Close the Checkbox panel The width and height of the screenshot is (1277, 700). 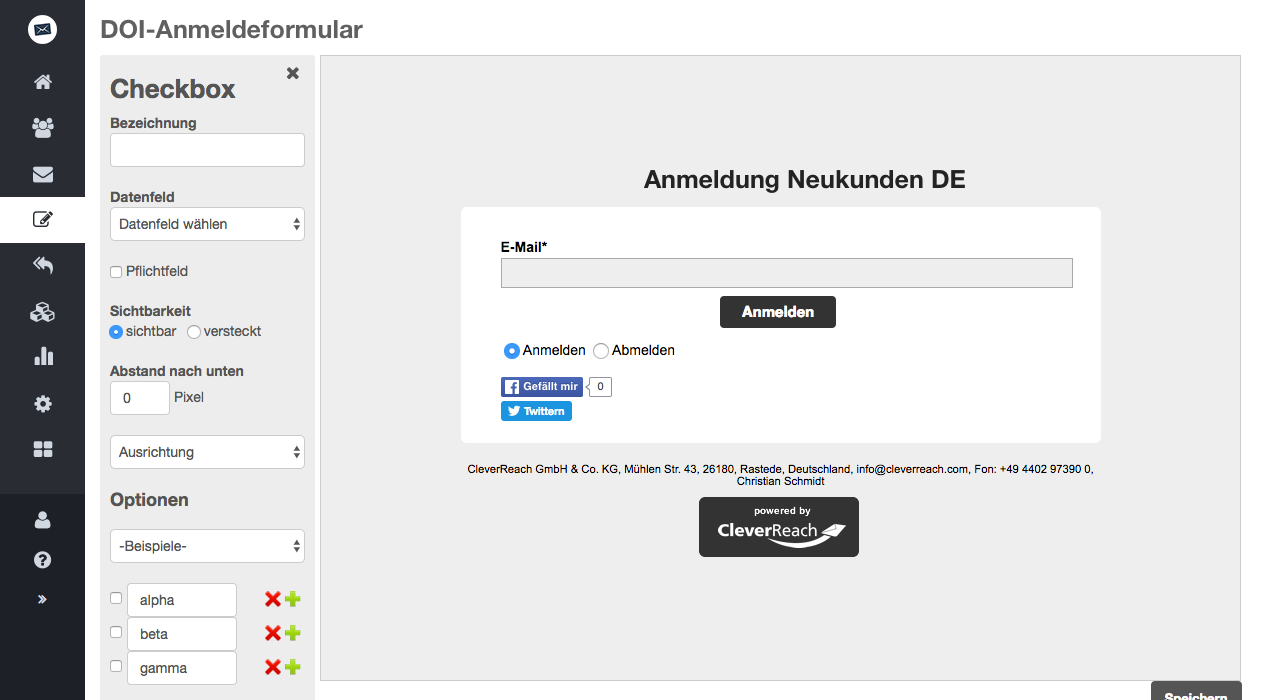292,73
